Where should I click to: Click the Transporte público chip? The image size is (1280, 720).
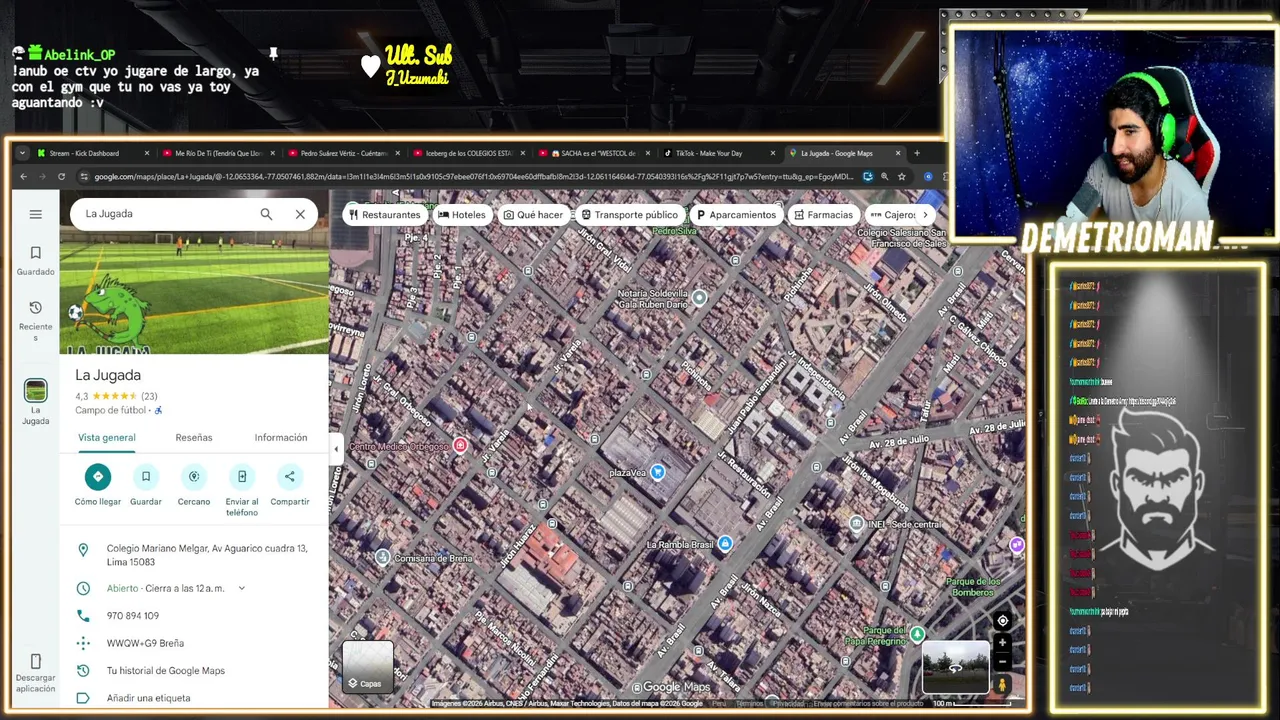pos(629,215)
